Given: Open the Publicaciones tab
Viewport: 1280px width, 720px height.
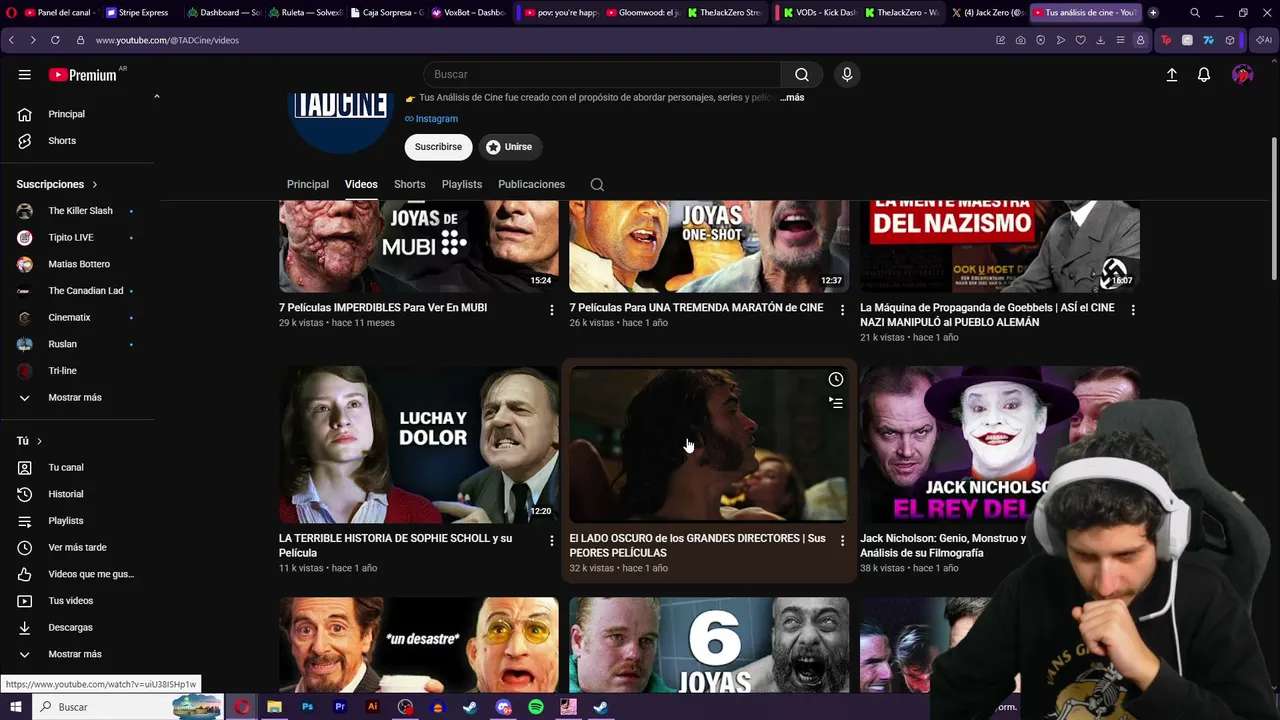Looking at the screenshot, I should click(x=531, y=184).
